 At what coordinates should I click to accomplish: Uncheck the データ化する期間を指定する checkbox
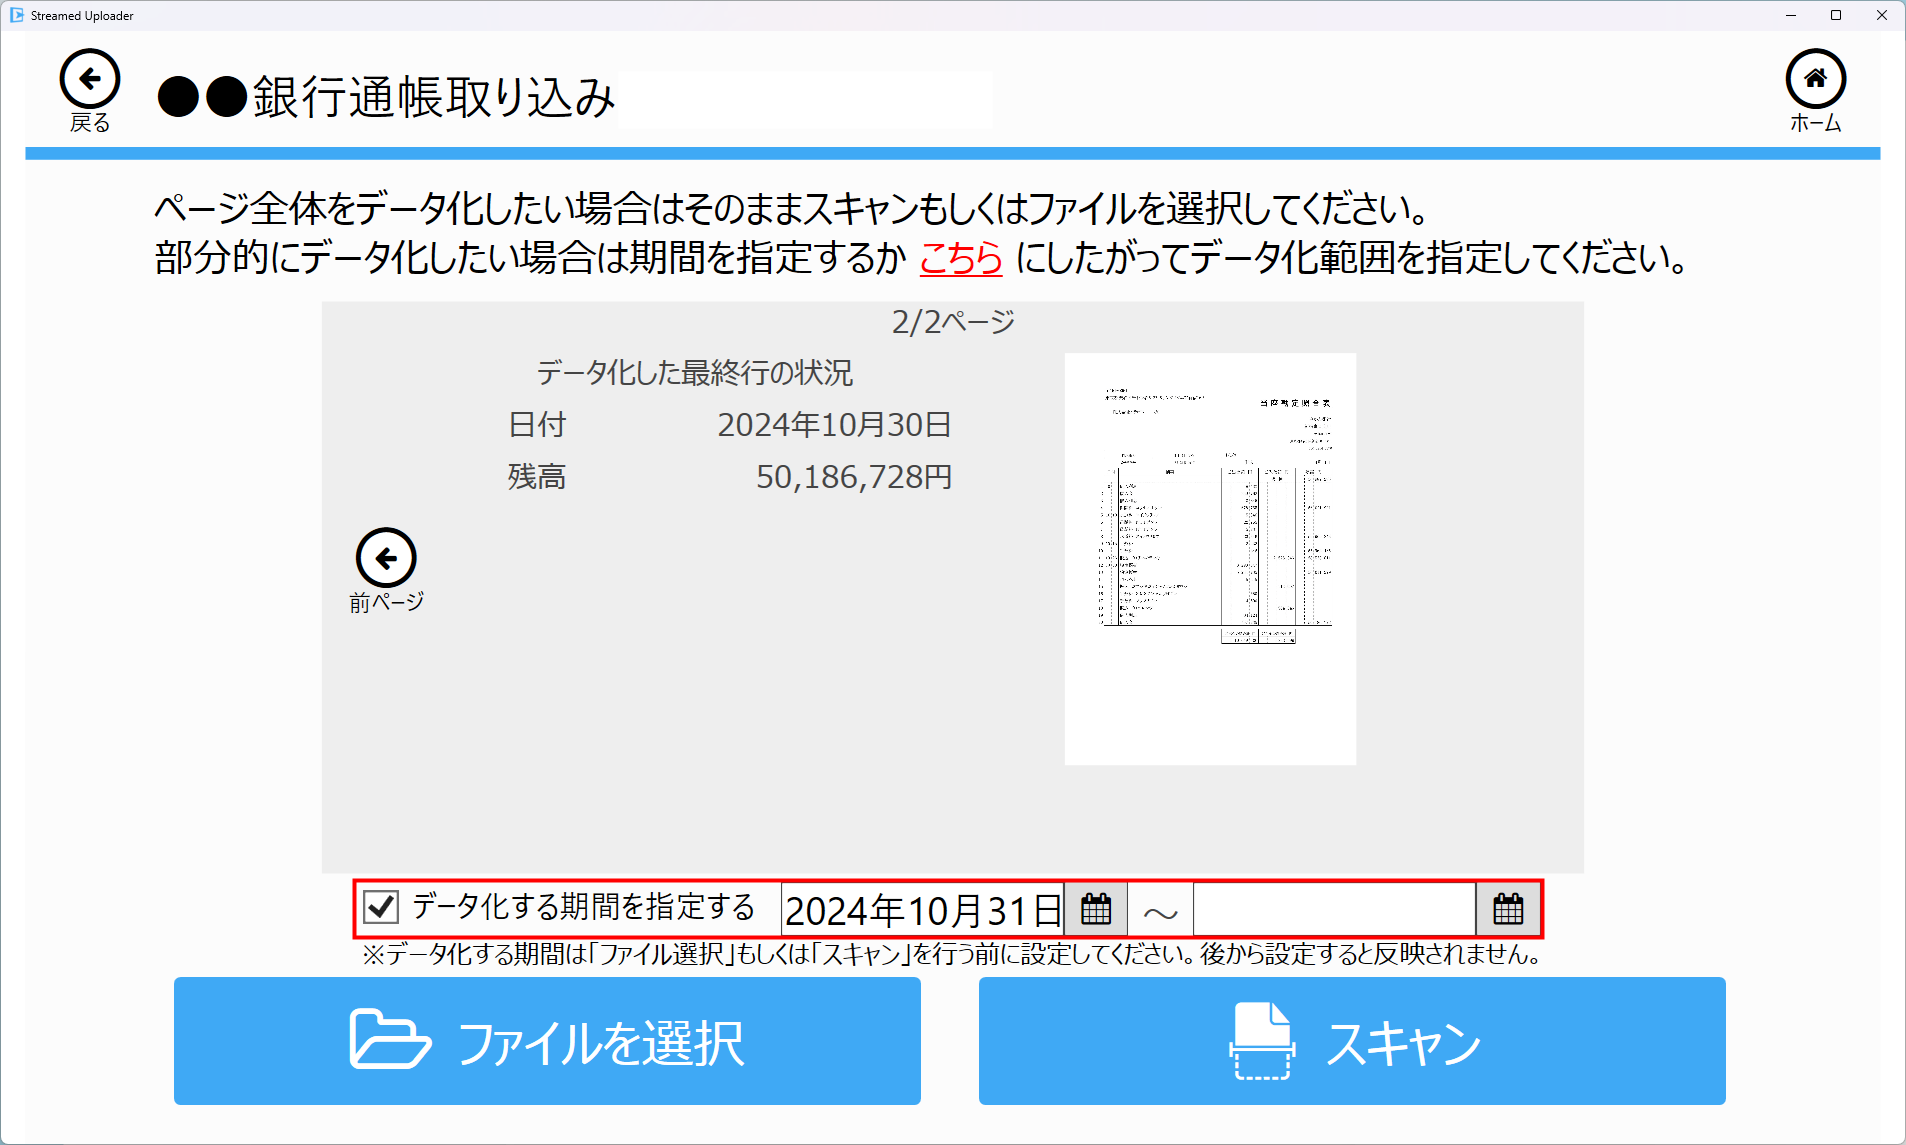click(381, 907)
